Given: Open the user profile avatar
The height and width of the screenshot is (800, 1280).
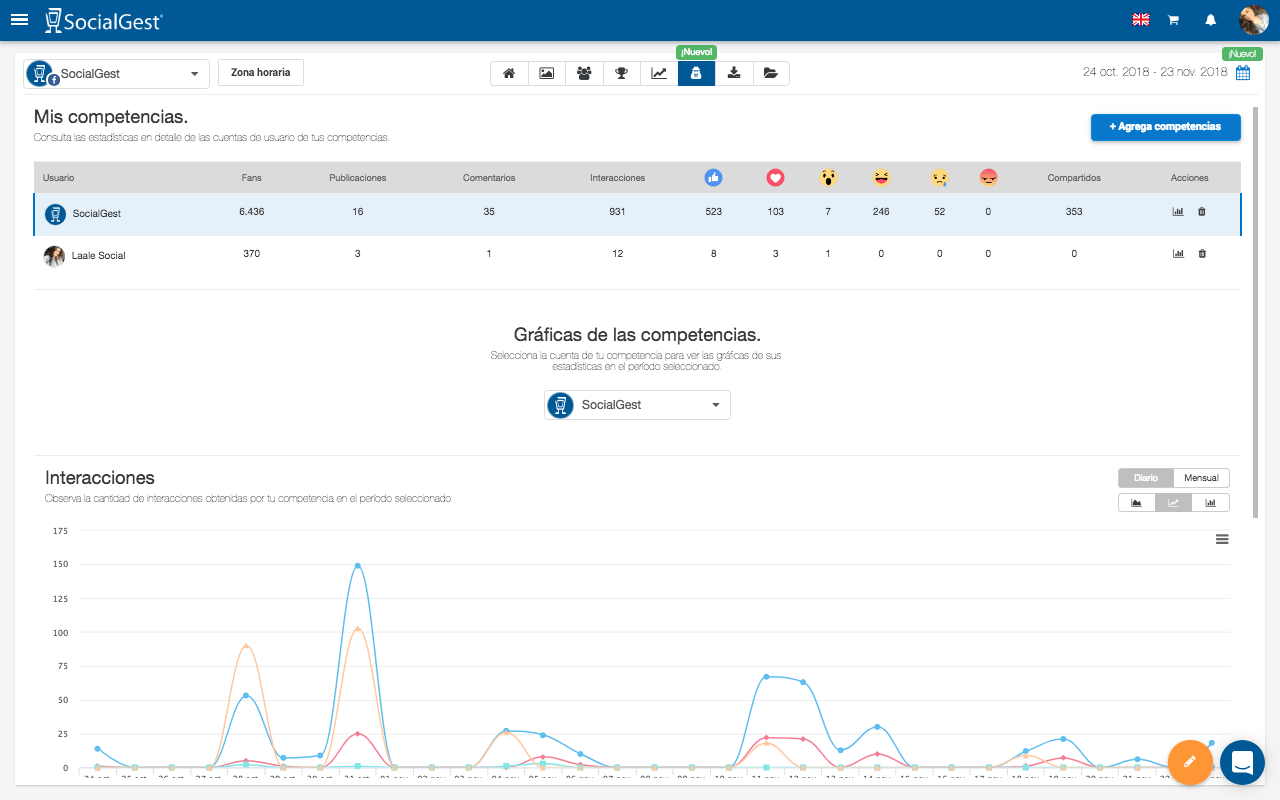Looking at the screenshot, I should [x=1254, y=20].
